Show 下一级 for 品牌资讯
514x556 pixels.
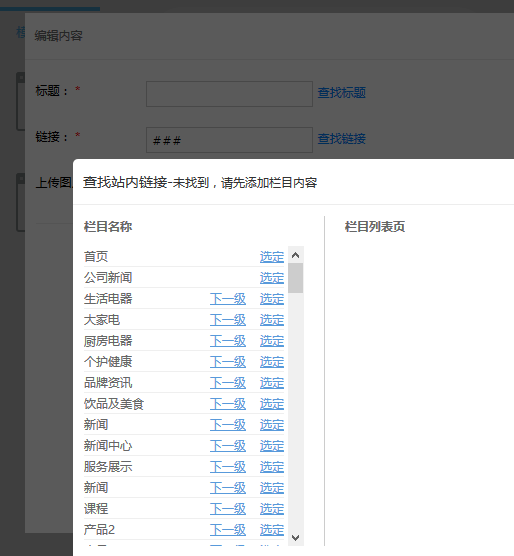tap(228, 383)
